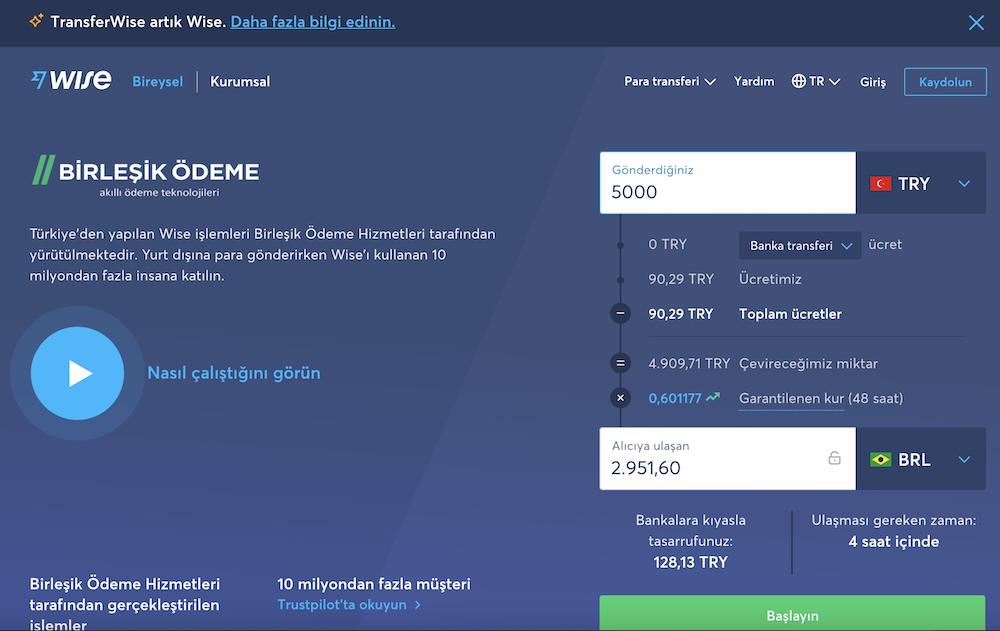Switch to the Kurumsal tab
Screen dimensions: 1000x631
[x=240, y=82]
